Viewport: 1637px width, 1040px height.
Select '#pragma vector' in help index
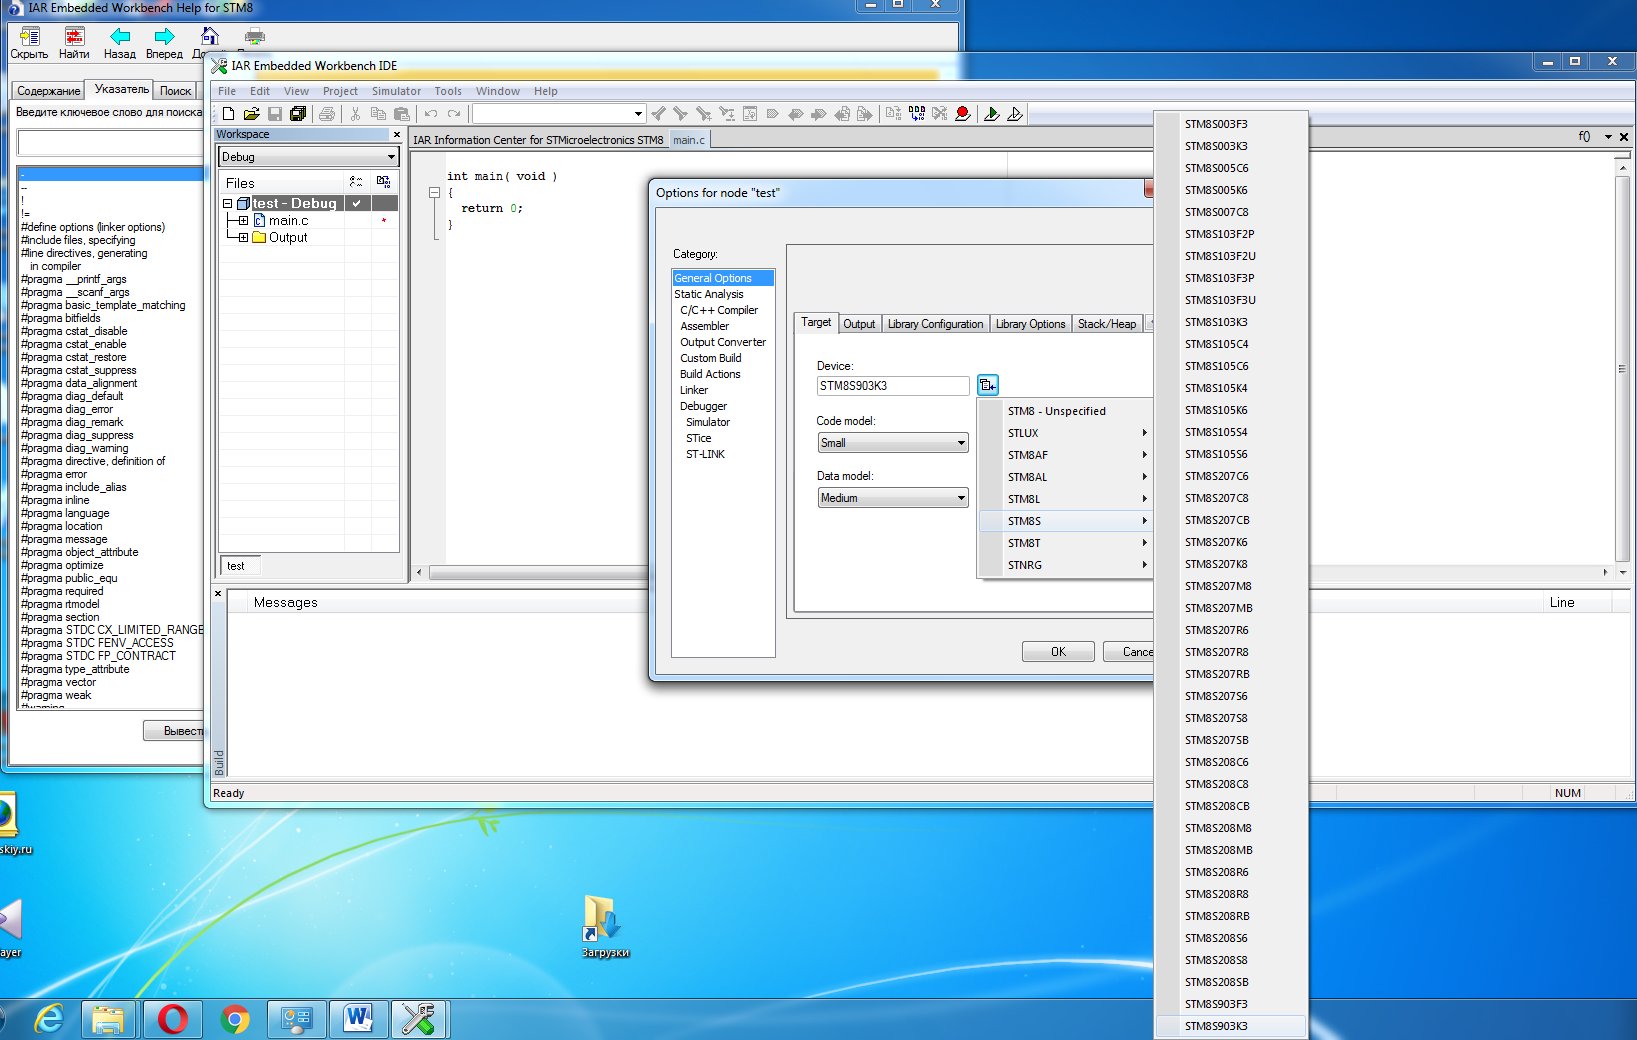pyautogui.click(x=58, y=682)
